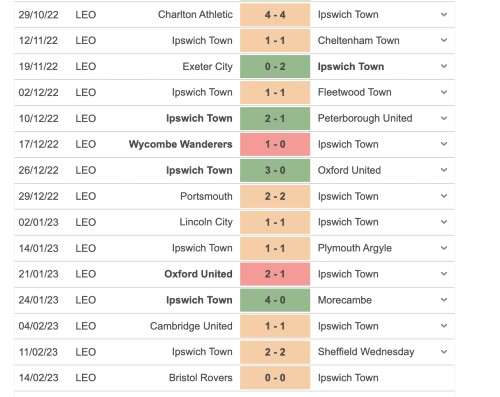Image resolution: width=500 pixels, height=397 pixels.
Task: Click Exeter City team name
Action: click(x=207, y=67)
